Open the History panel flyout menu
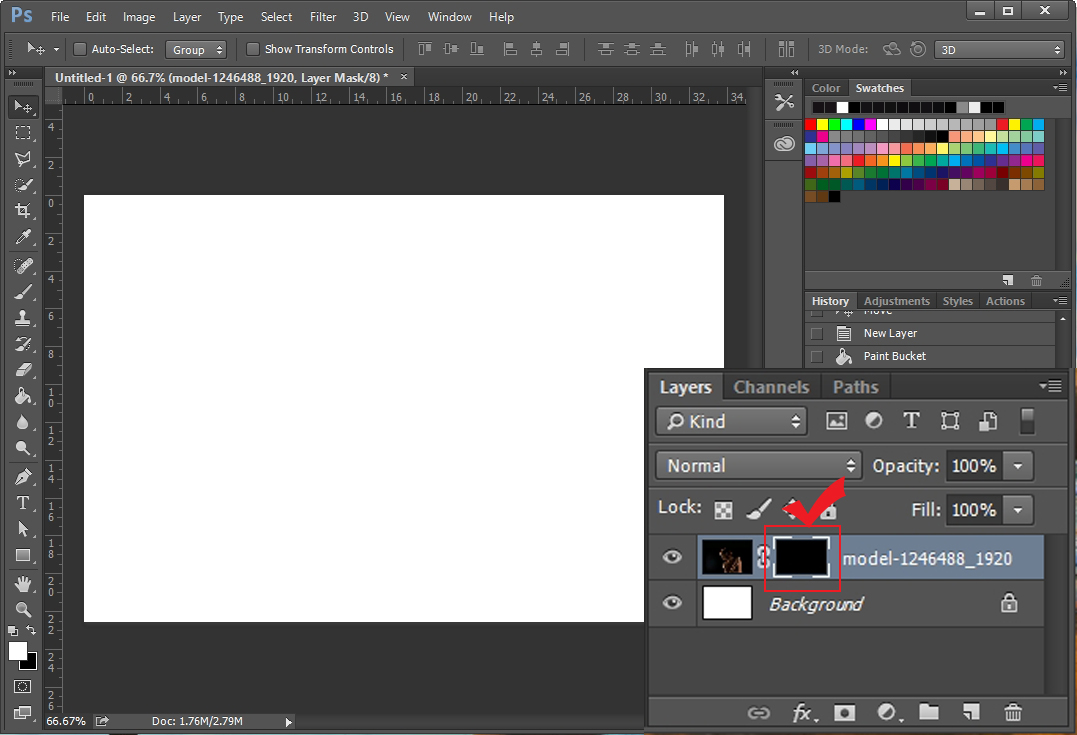 (1060, 300)
